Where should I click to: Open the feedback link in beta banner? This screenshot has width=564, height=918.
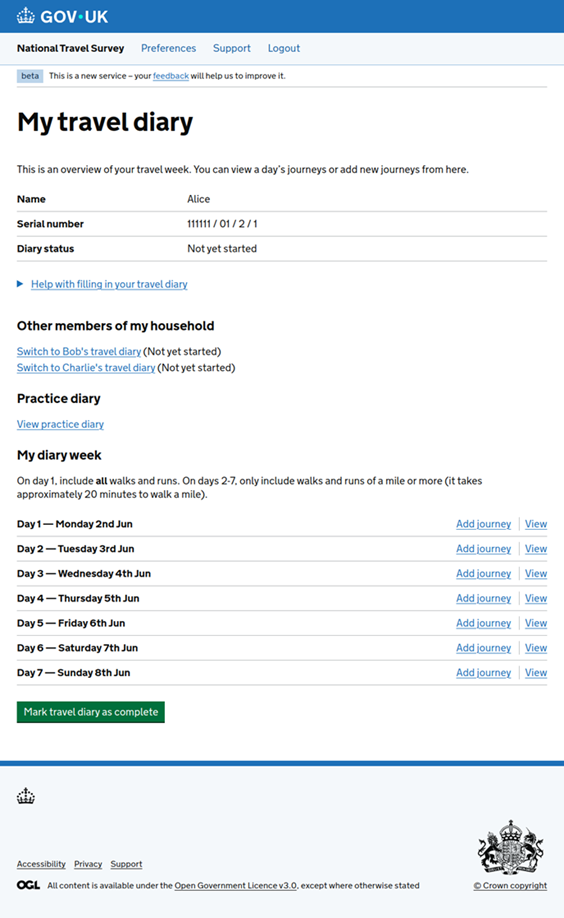(170, 76)
